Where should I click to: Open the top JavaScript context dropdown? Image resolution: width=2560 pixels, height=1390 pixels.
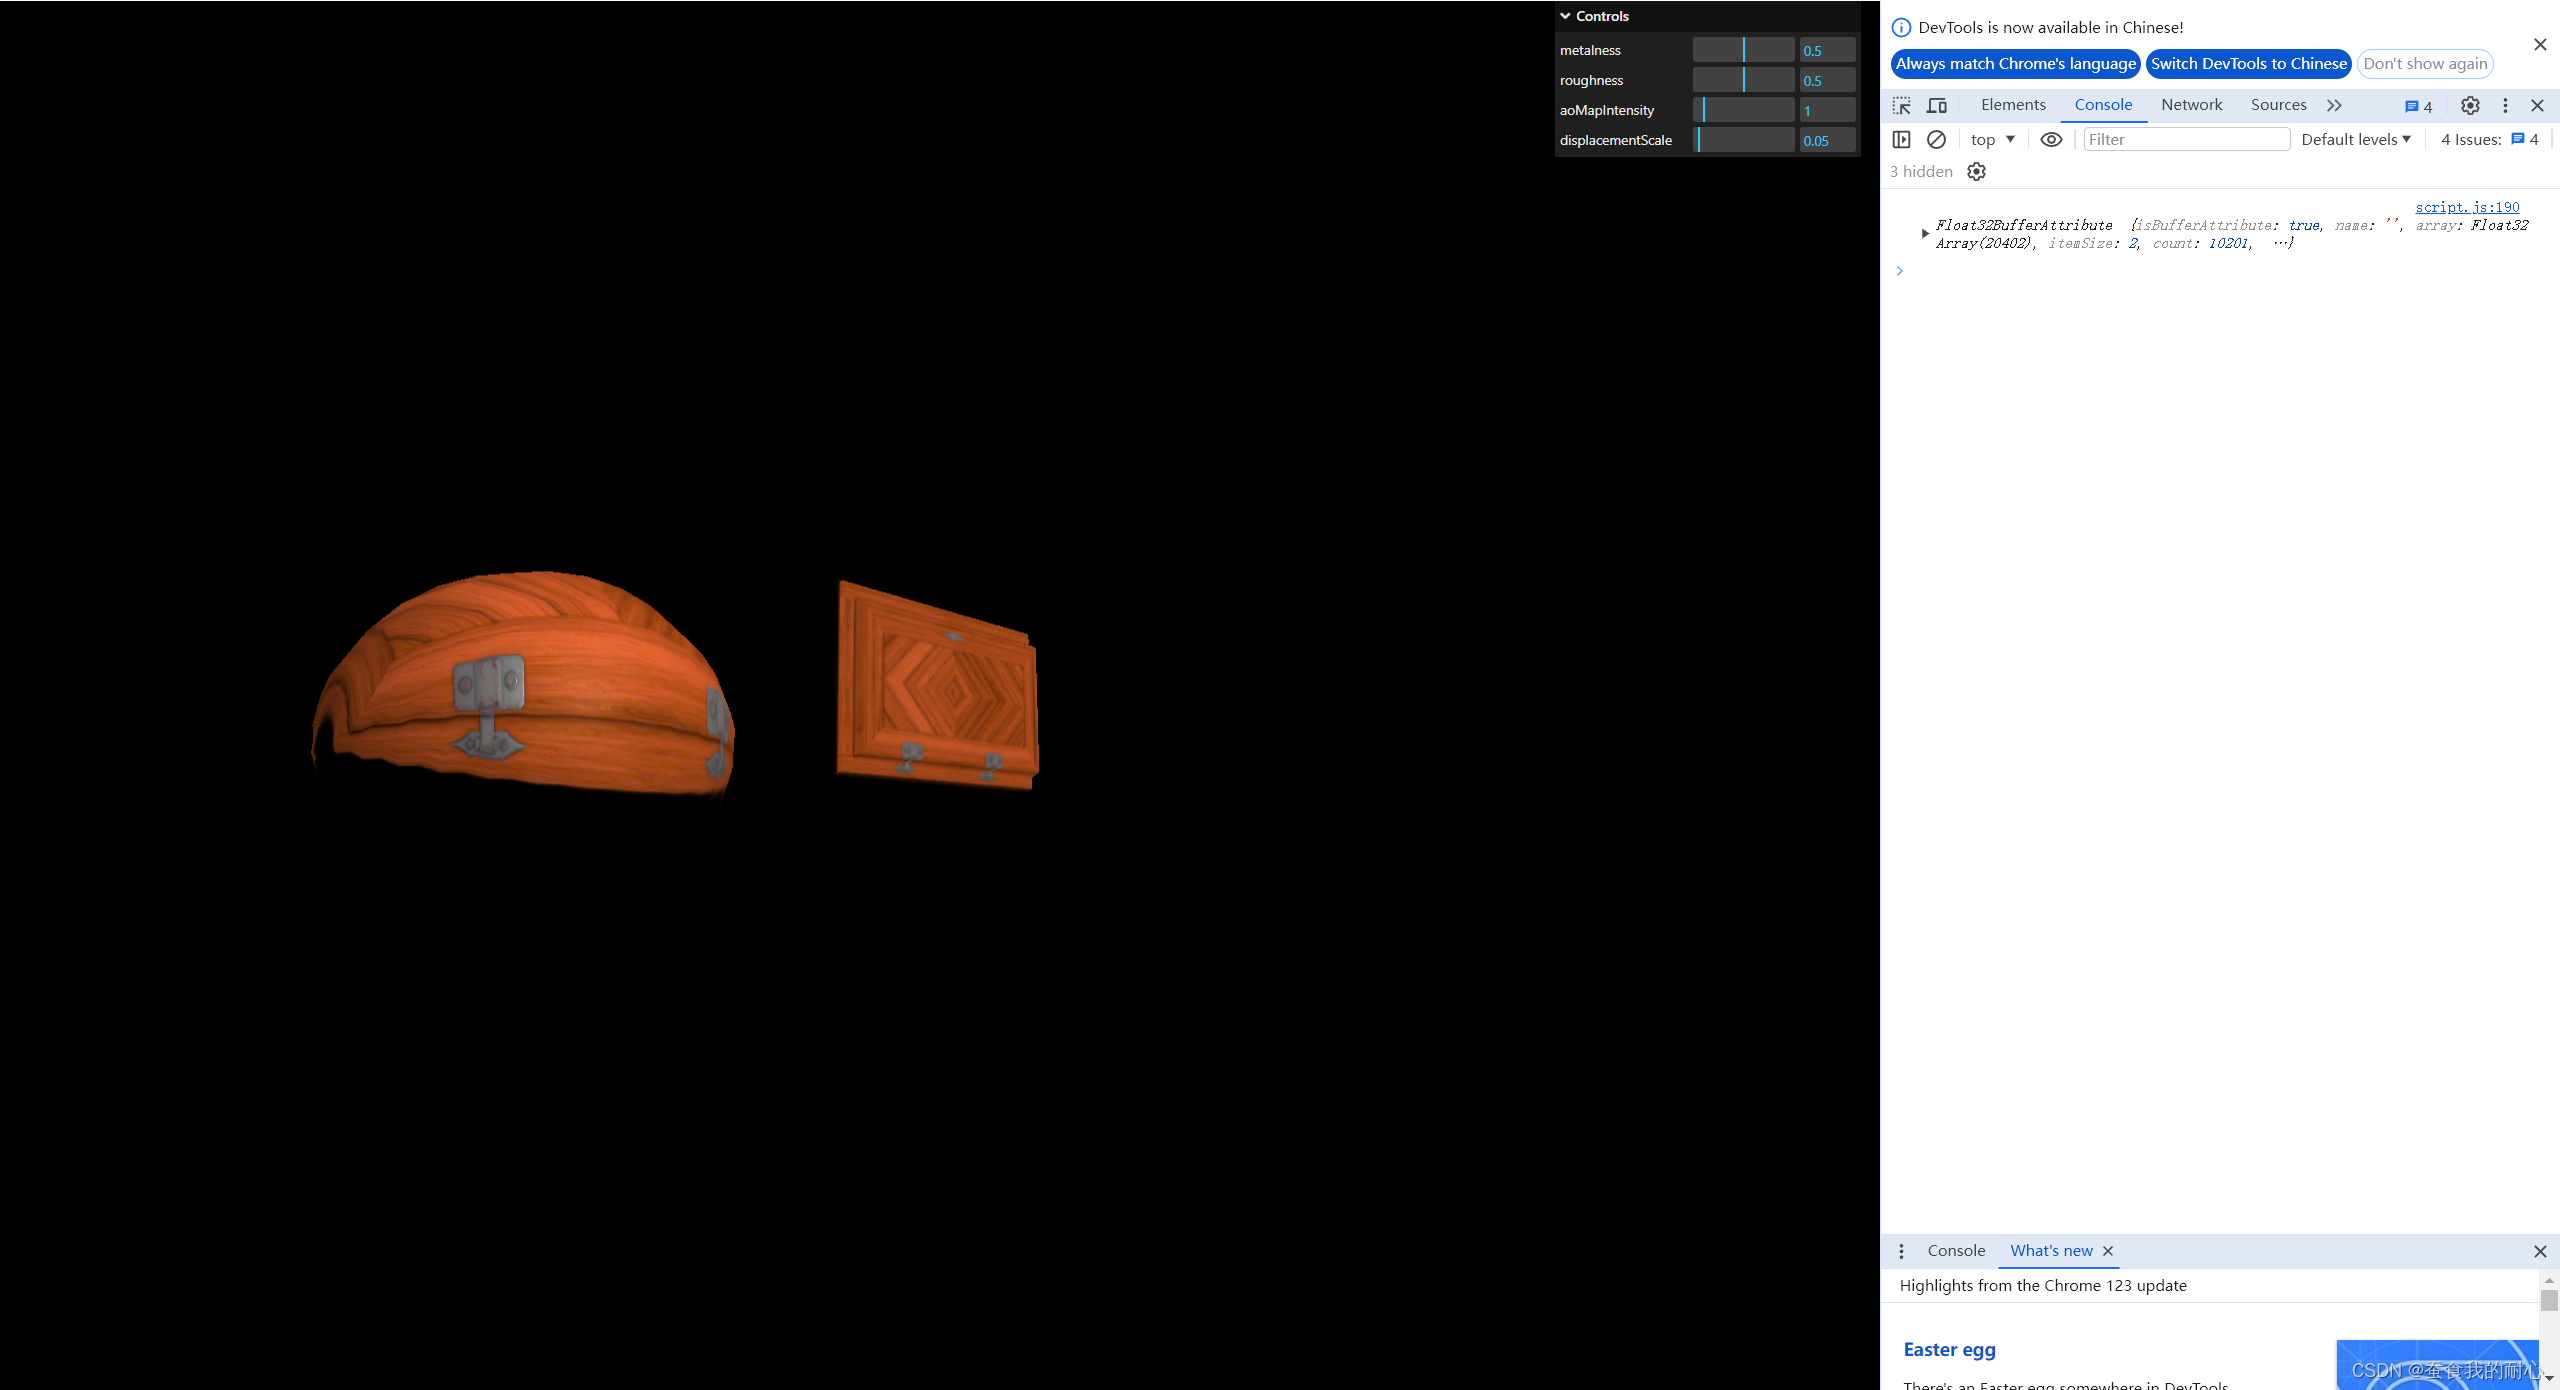(1992, 139)
